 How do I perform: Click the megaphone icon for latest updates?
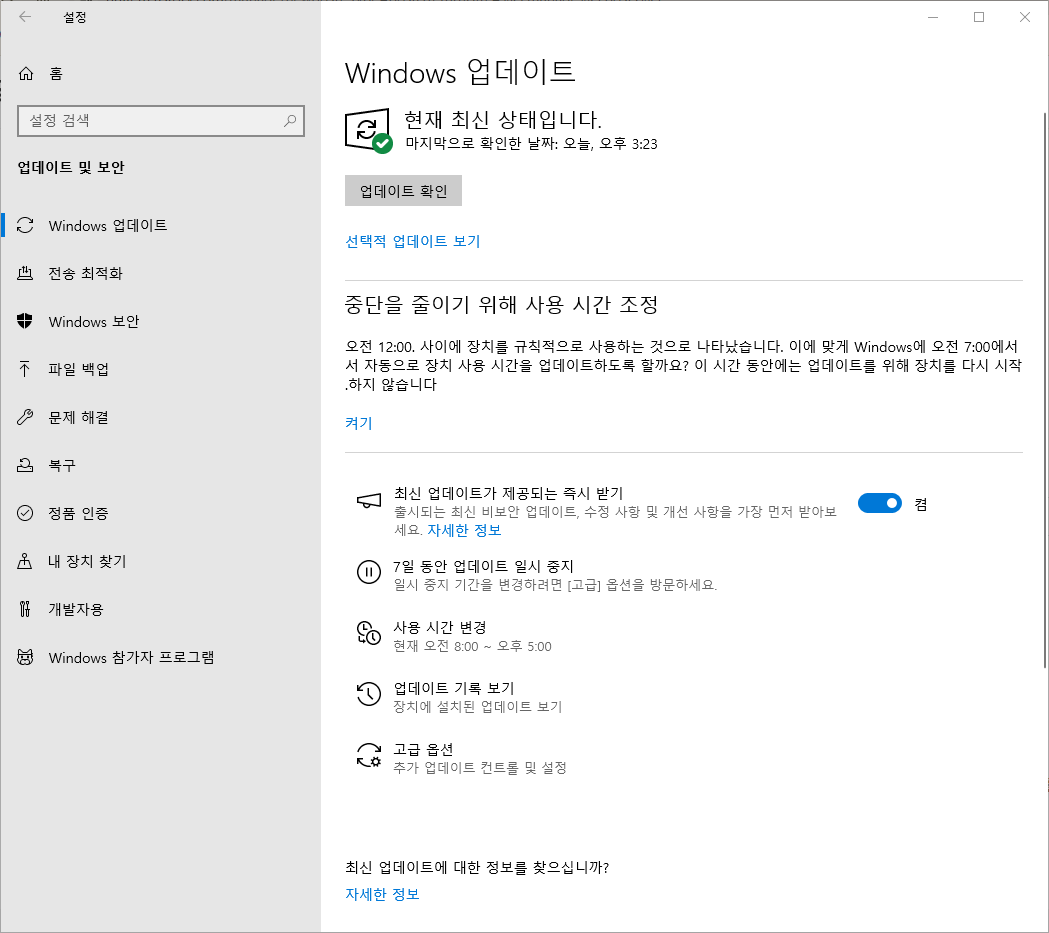click(369, 500)
